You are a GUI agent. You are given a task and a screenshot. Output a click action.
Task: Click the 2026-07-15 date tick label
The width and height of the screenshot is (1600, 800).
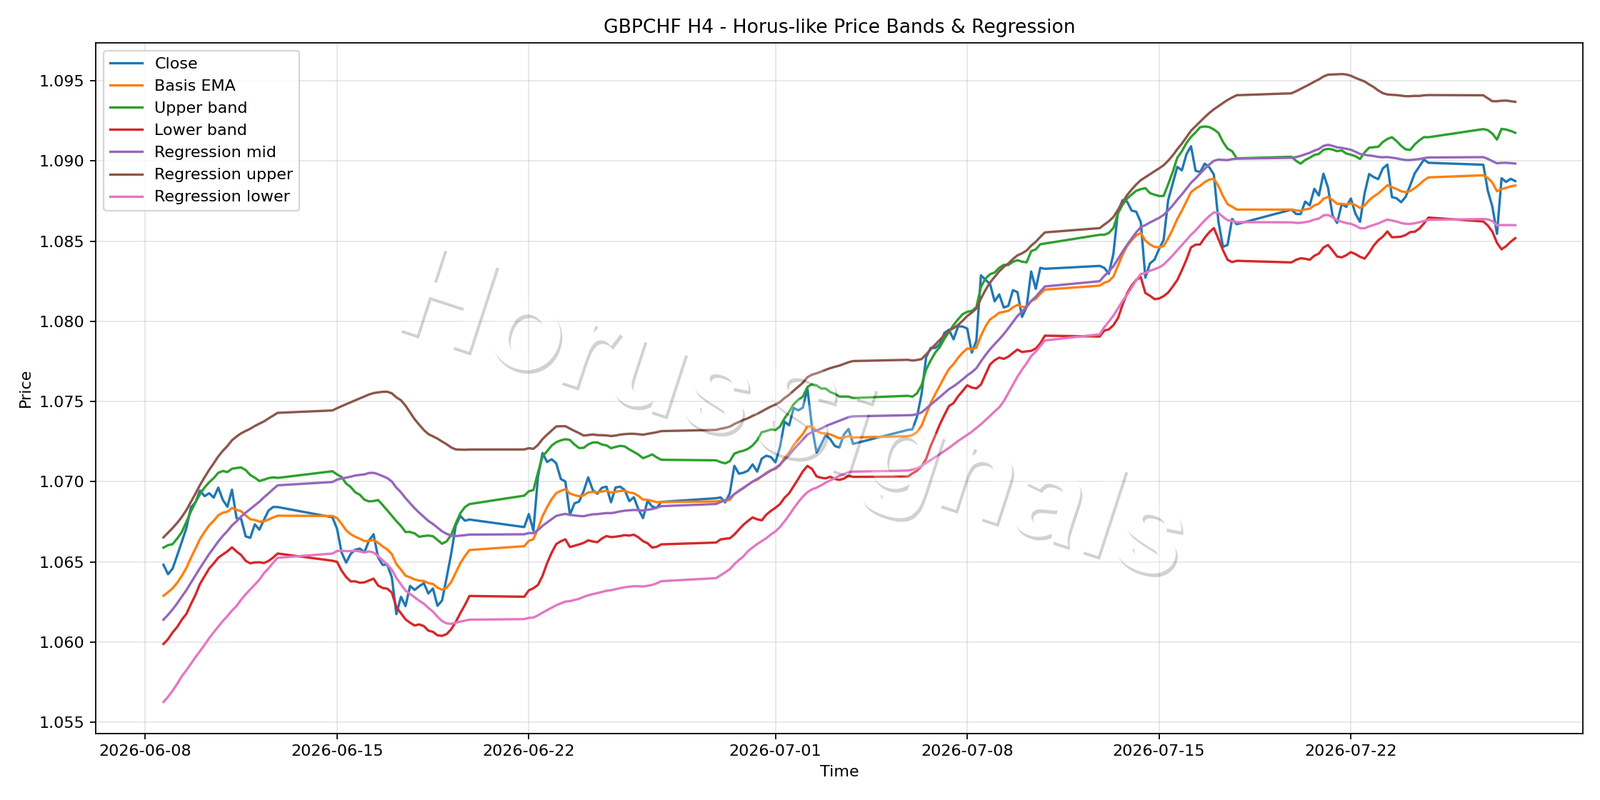[1159, 749]
